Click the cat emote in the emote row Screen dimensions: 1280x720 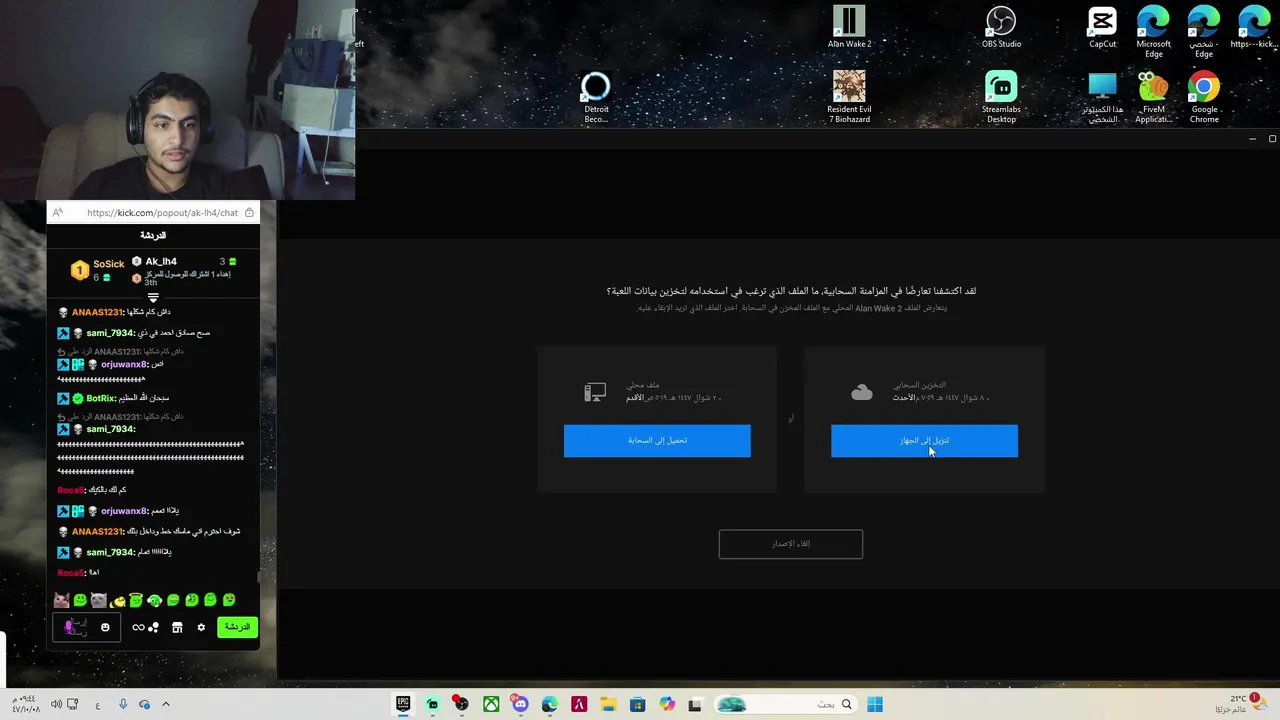pos(62,600)
